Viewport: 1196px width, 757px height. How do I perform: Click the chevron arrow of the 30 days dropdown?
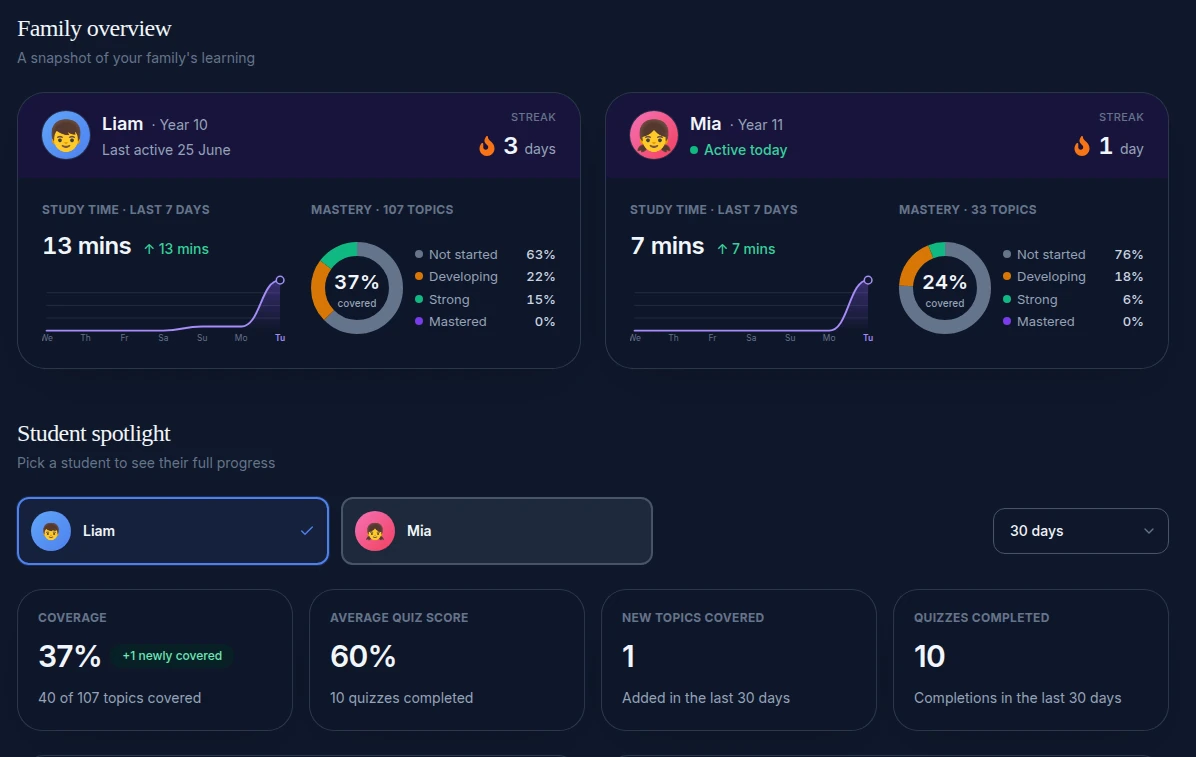[1149, 531]
